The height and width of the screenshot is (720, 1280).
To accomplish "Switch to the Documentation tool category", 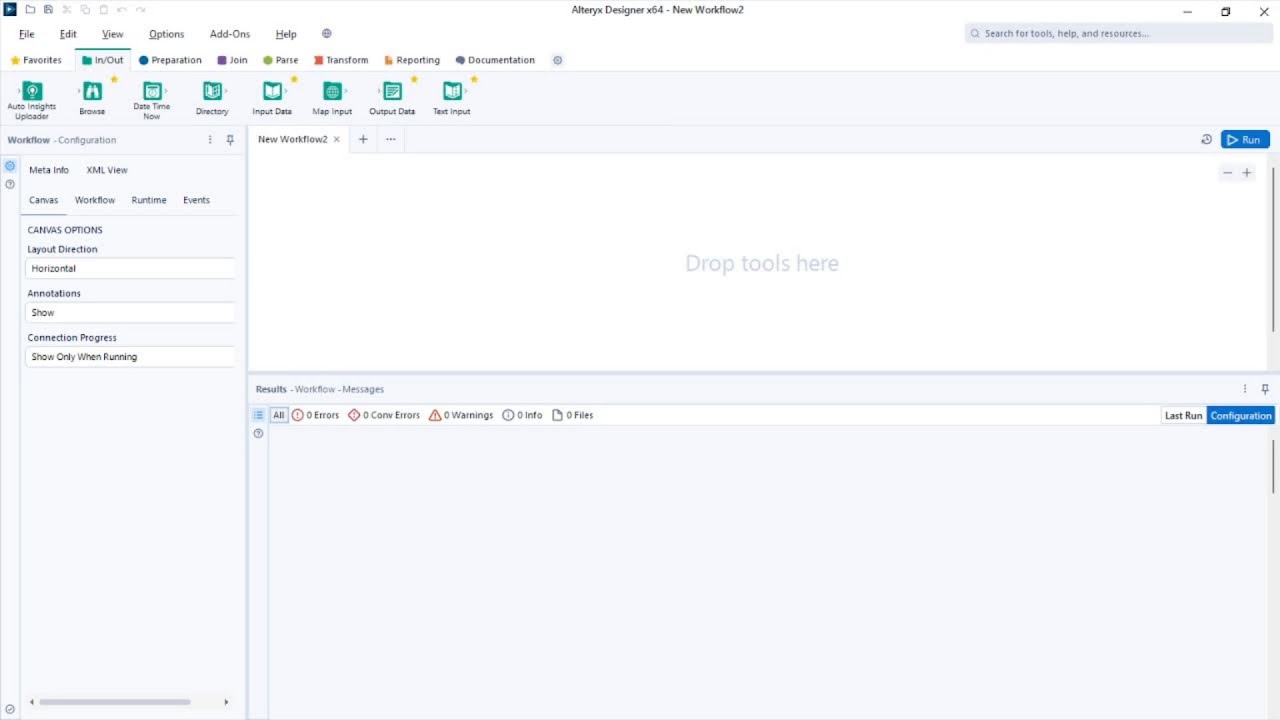I will 495,60.
